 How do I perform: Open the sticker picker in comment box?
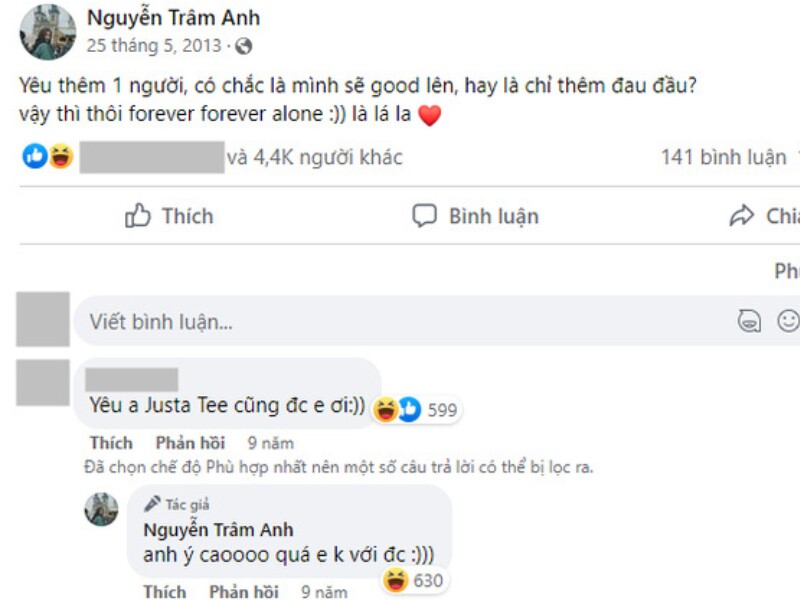point(748,321)
